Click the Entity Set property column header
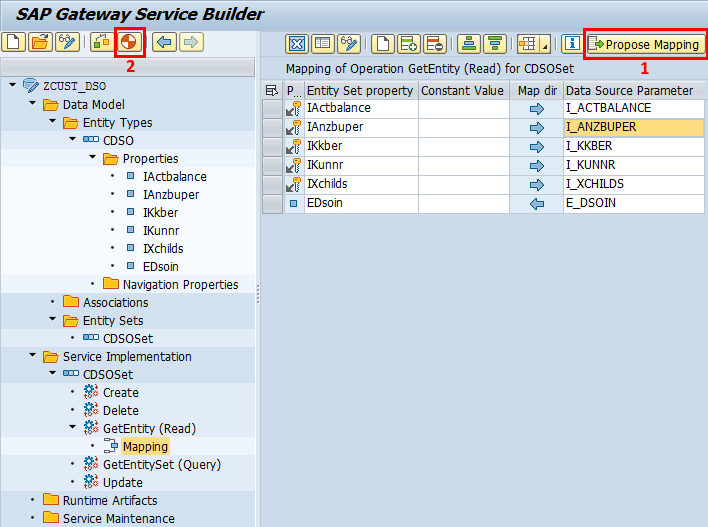 [360, 90]
